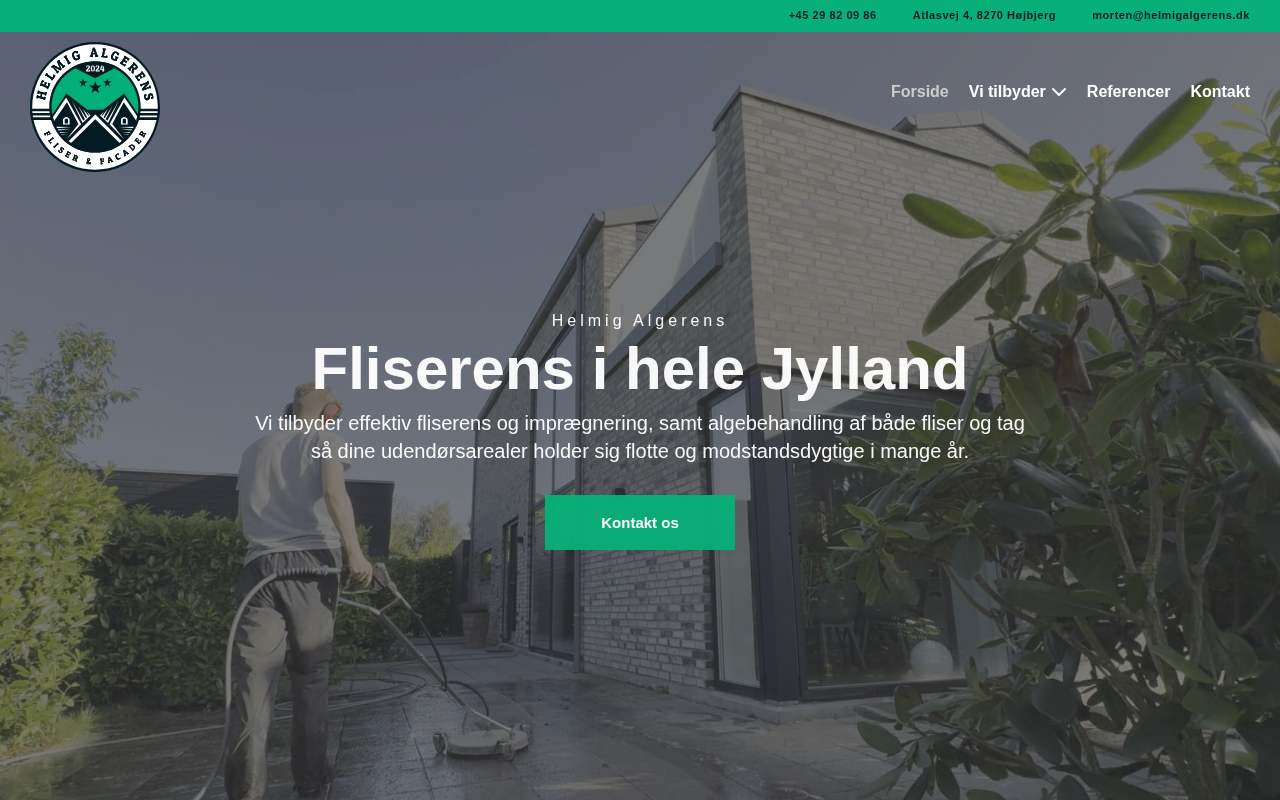Click the small Helmig Algerens tagline above the headline

pos(640,321)
